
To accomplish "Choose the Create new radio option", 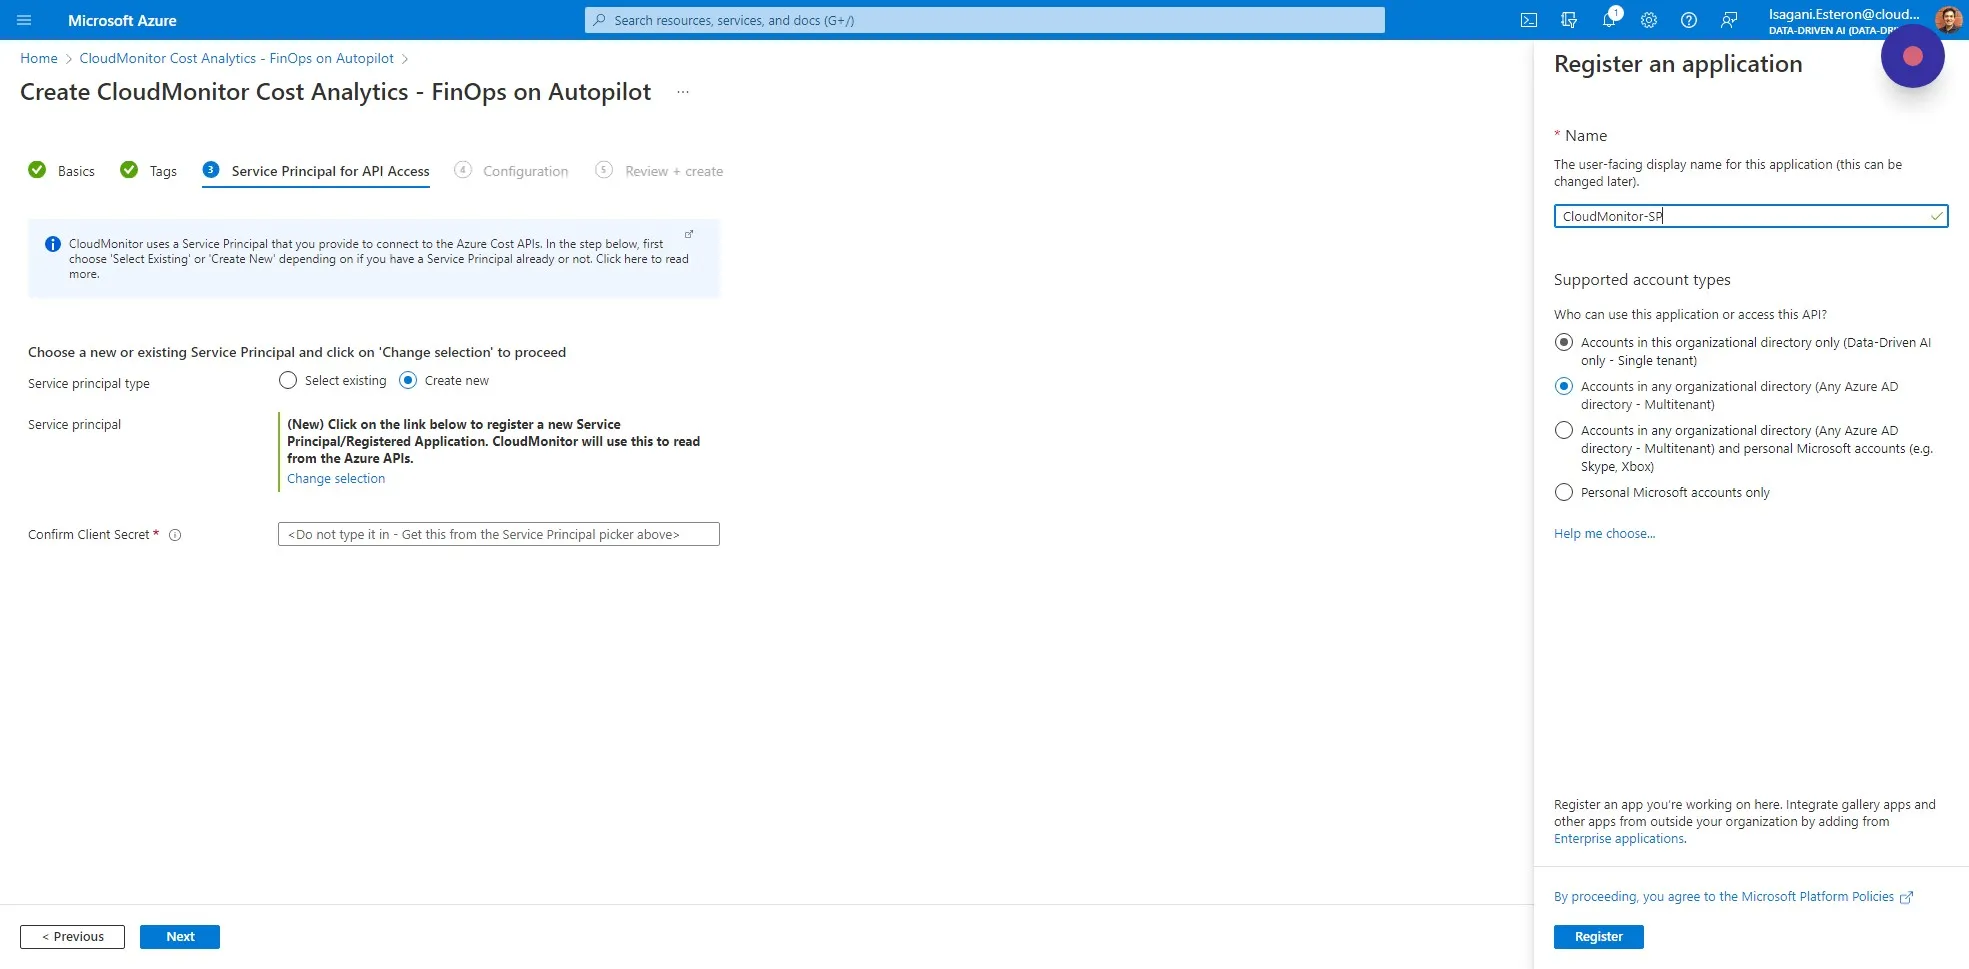I will click(x=408, y=380).
